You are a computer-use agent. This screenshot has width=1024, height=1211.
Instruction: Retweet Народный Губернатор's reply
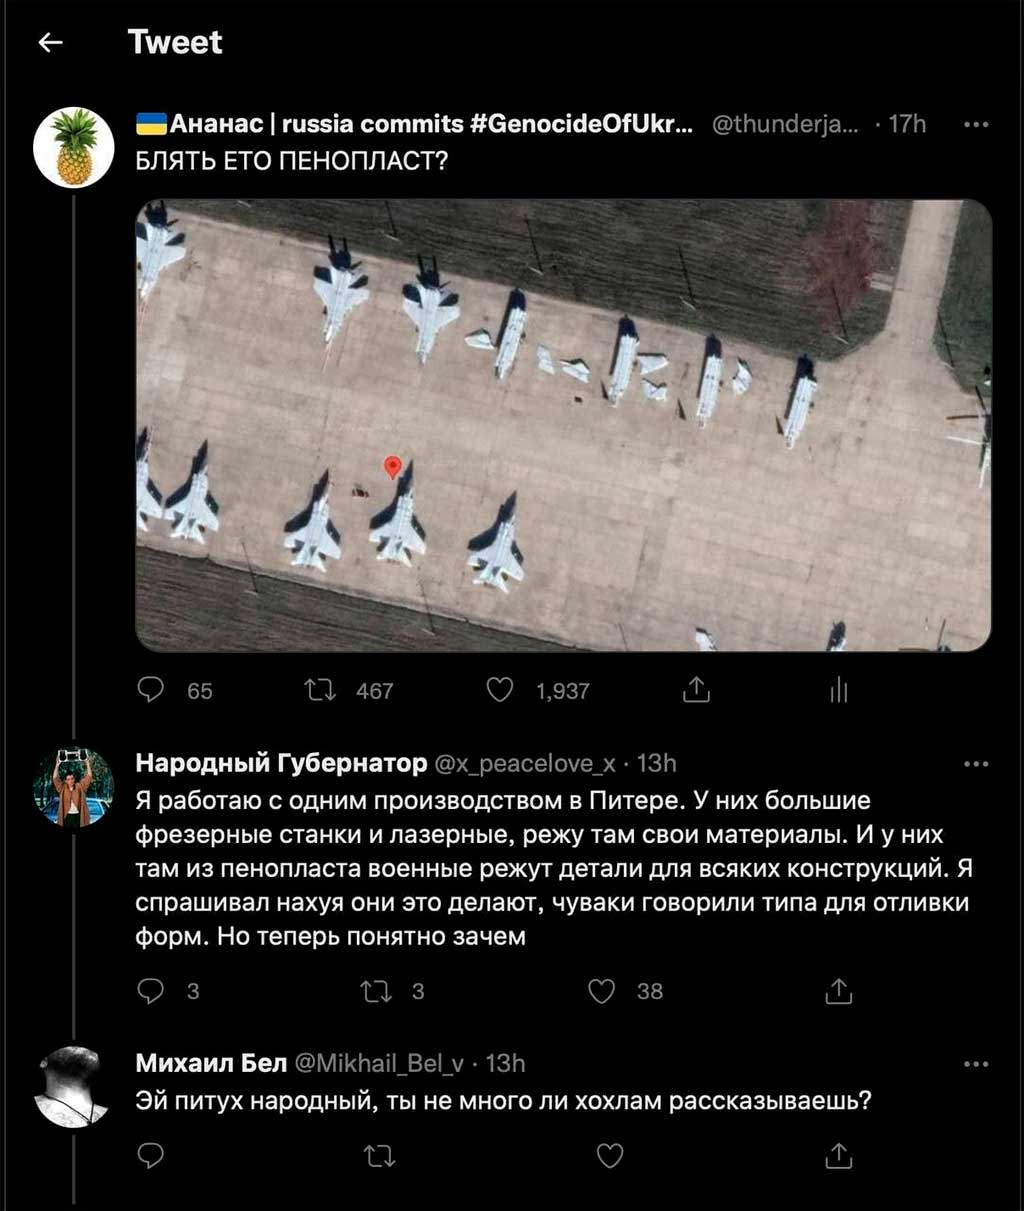(377, 991)
